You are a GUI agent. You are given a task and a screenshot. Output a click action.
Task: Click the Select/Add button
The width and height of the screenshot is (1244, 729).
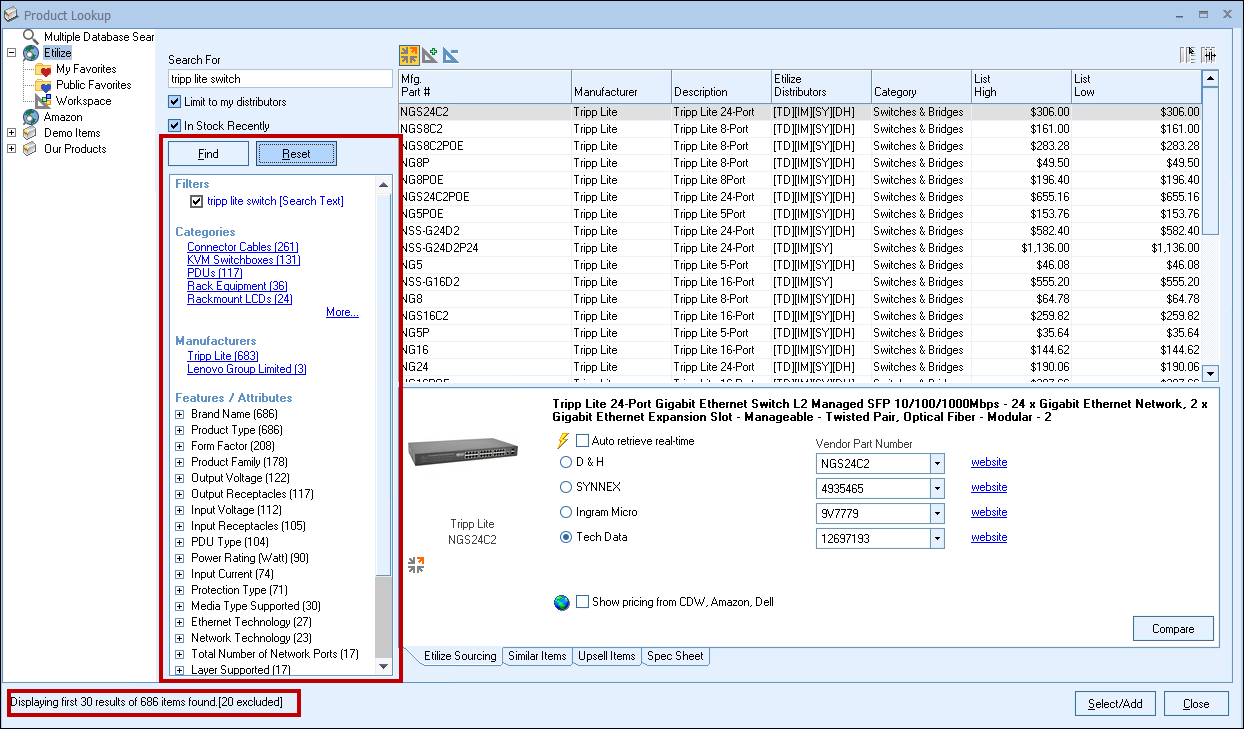[1115, 704]
